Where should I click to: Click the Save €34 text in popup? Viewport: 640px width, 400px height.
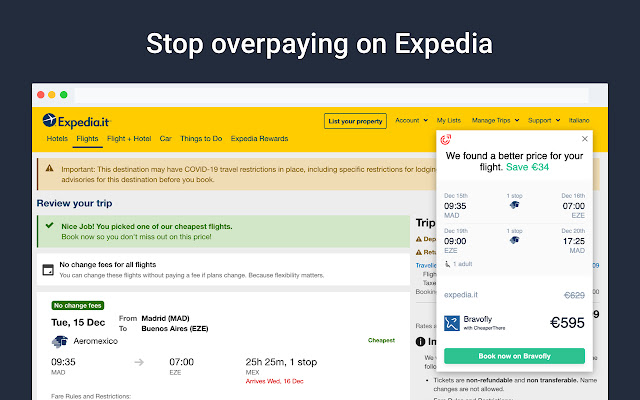pyautogui.click(x=527, y=167)
